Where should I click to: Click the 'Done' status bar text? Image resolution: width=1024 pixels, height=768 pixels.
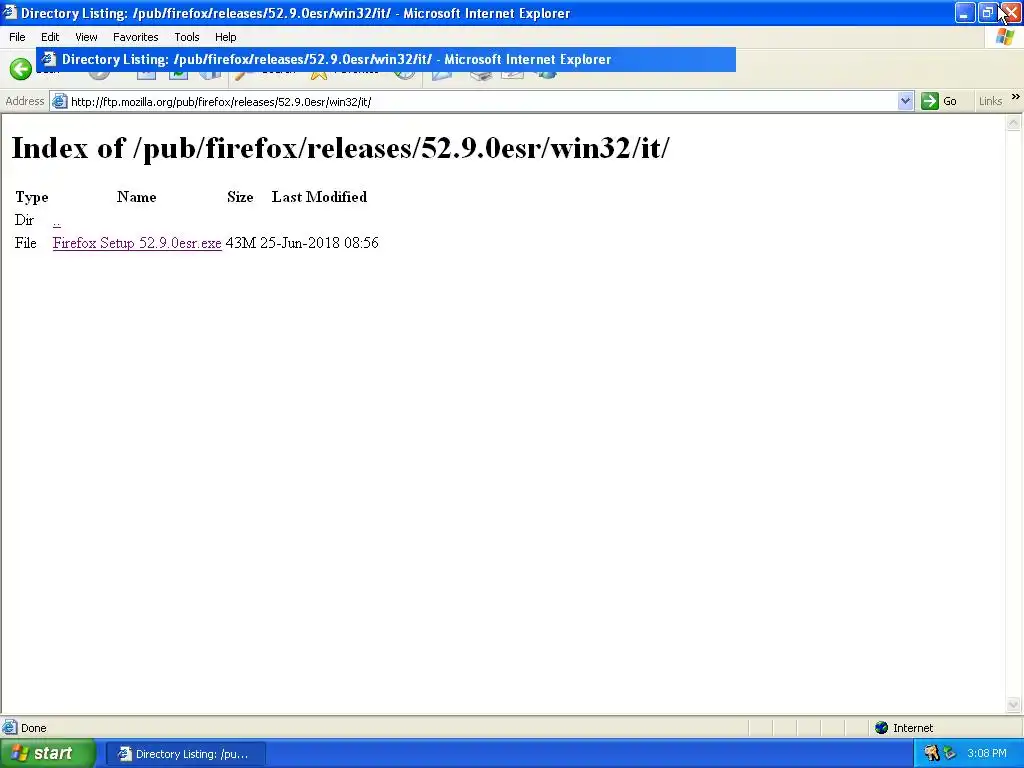33,728
